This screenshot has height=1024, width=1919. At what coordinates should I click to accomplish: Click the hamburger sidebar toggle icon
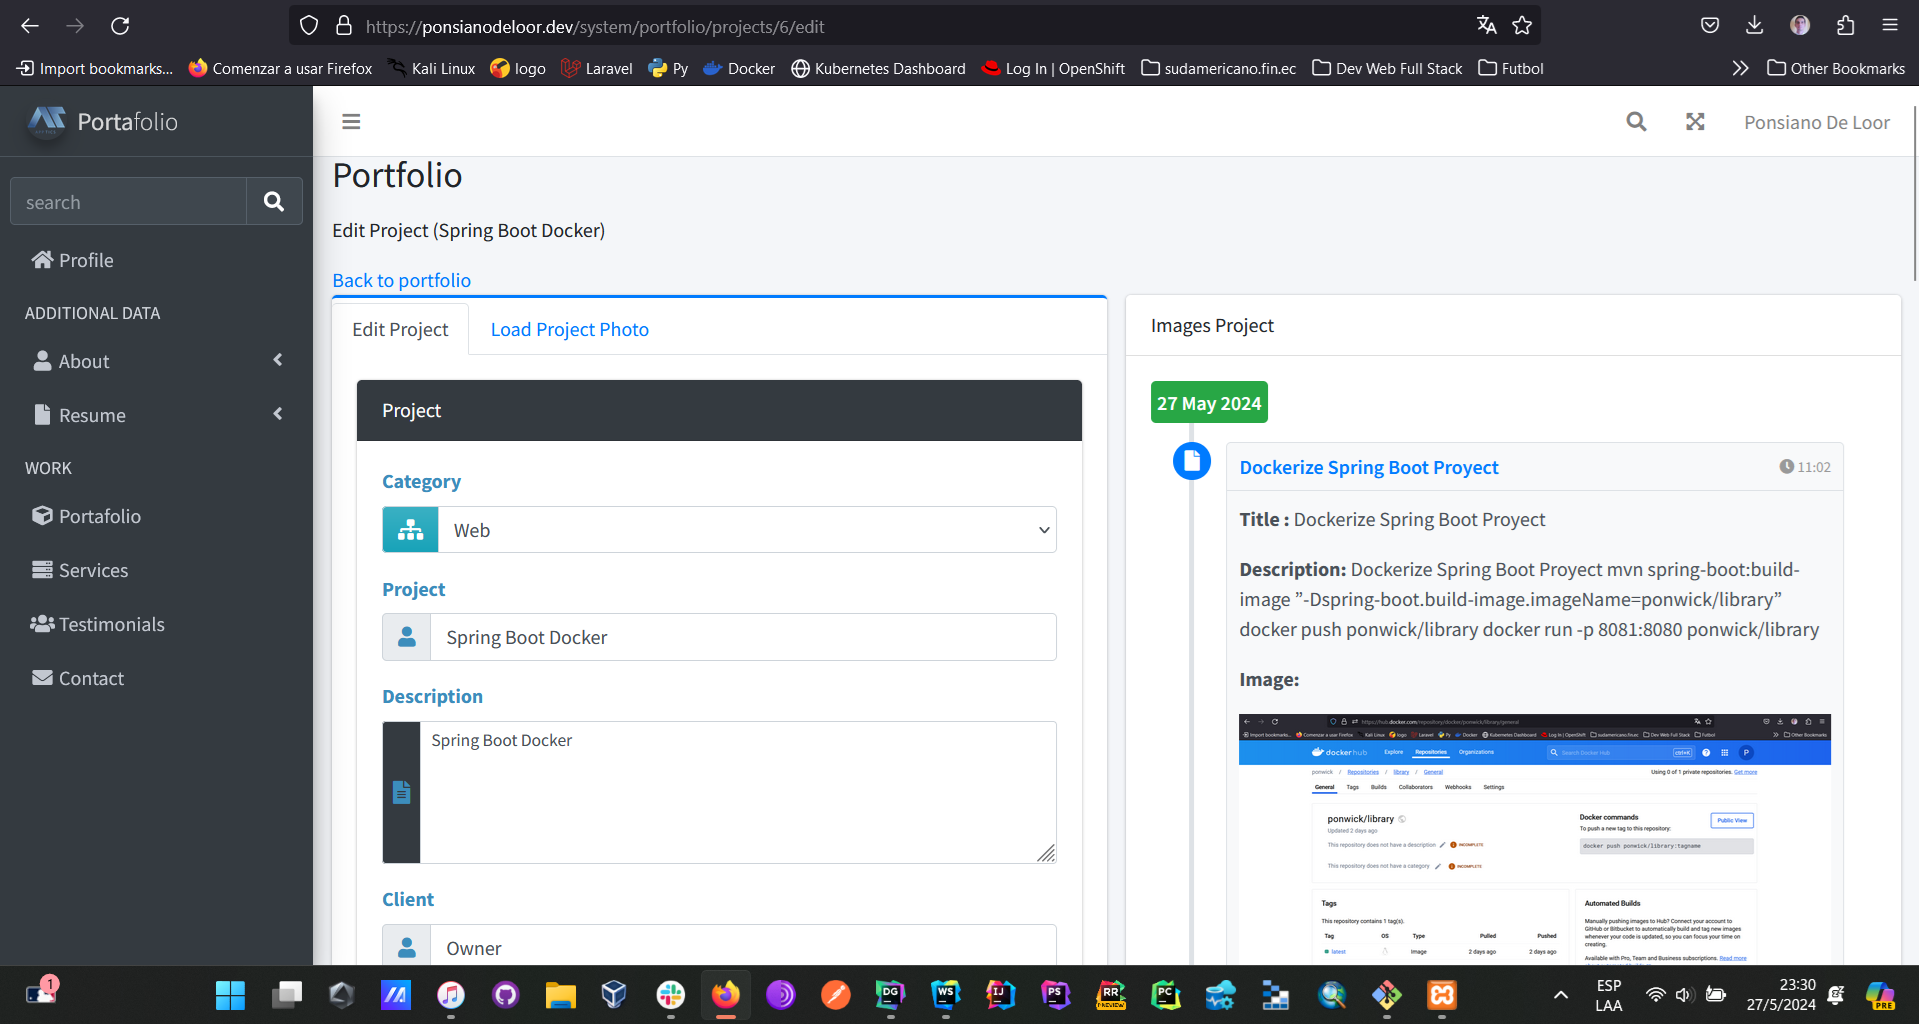[x=351, y=122]
